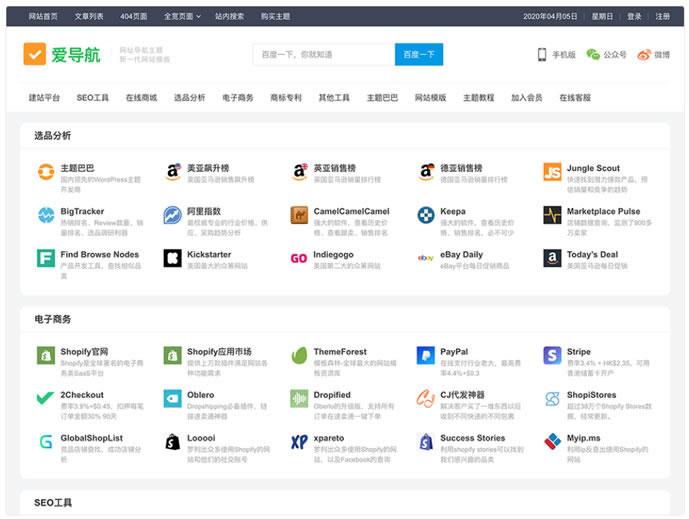
Task: Open the 主题巴巴 site icon
Action: click(46, 172)
